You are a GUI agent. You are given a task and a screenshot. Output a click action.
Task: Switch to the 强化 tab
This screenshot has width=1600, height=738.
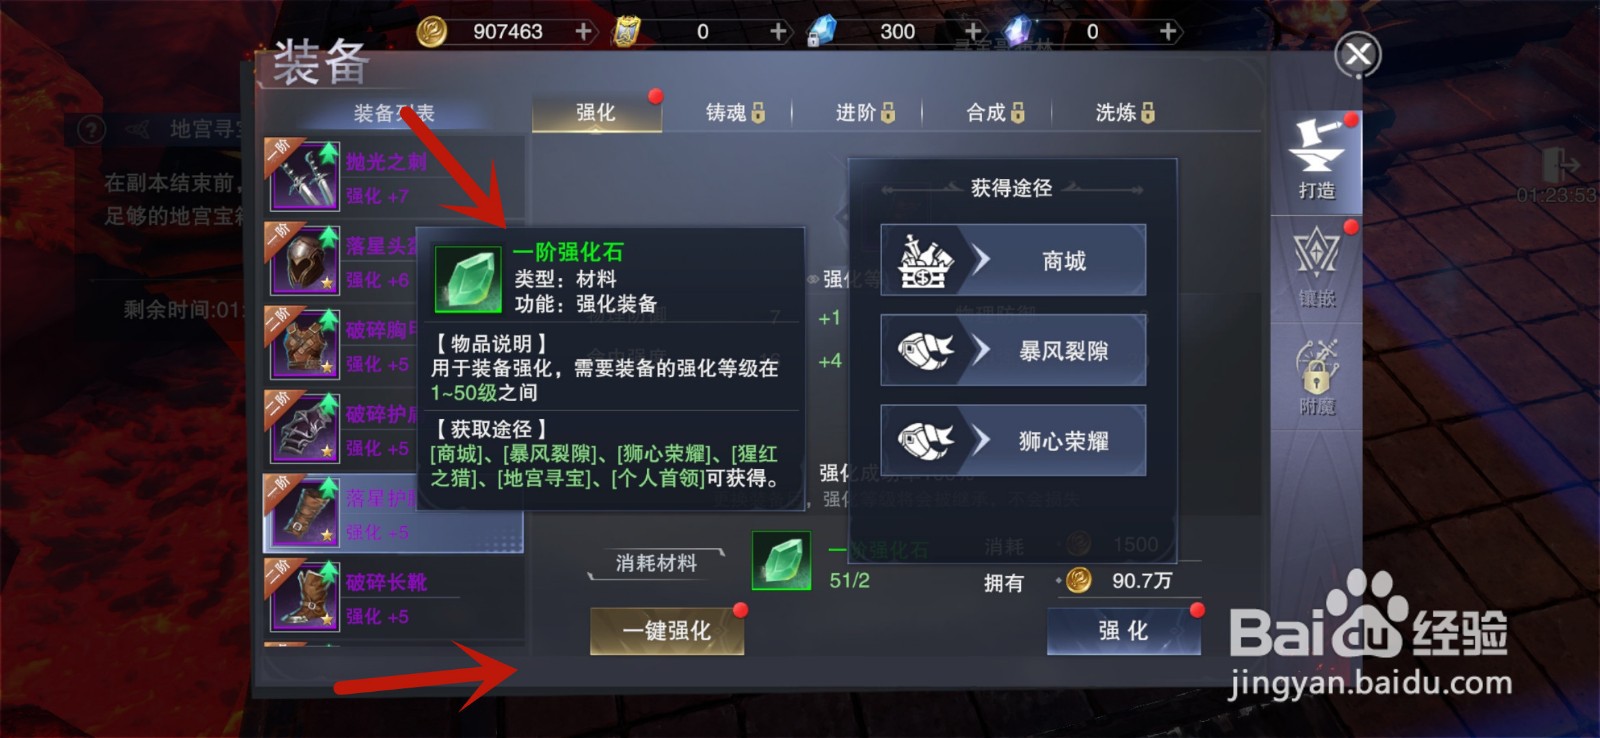596,113
